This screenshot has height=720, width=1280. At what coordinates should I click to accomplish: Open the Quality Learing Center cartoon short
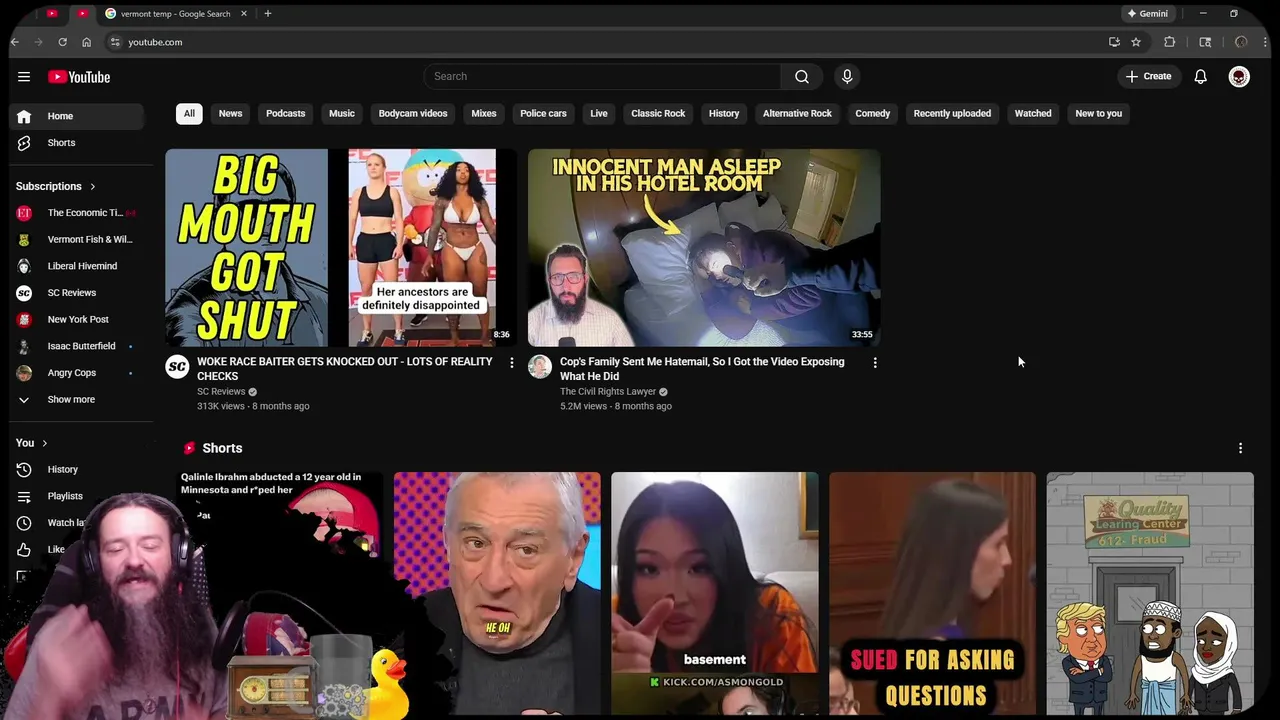(1150, 594)
